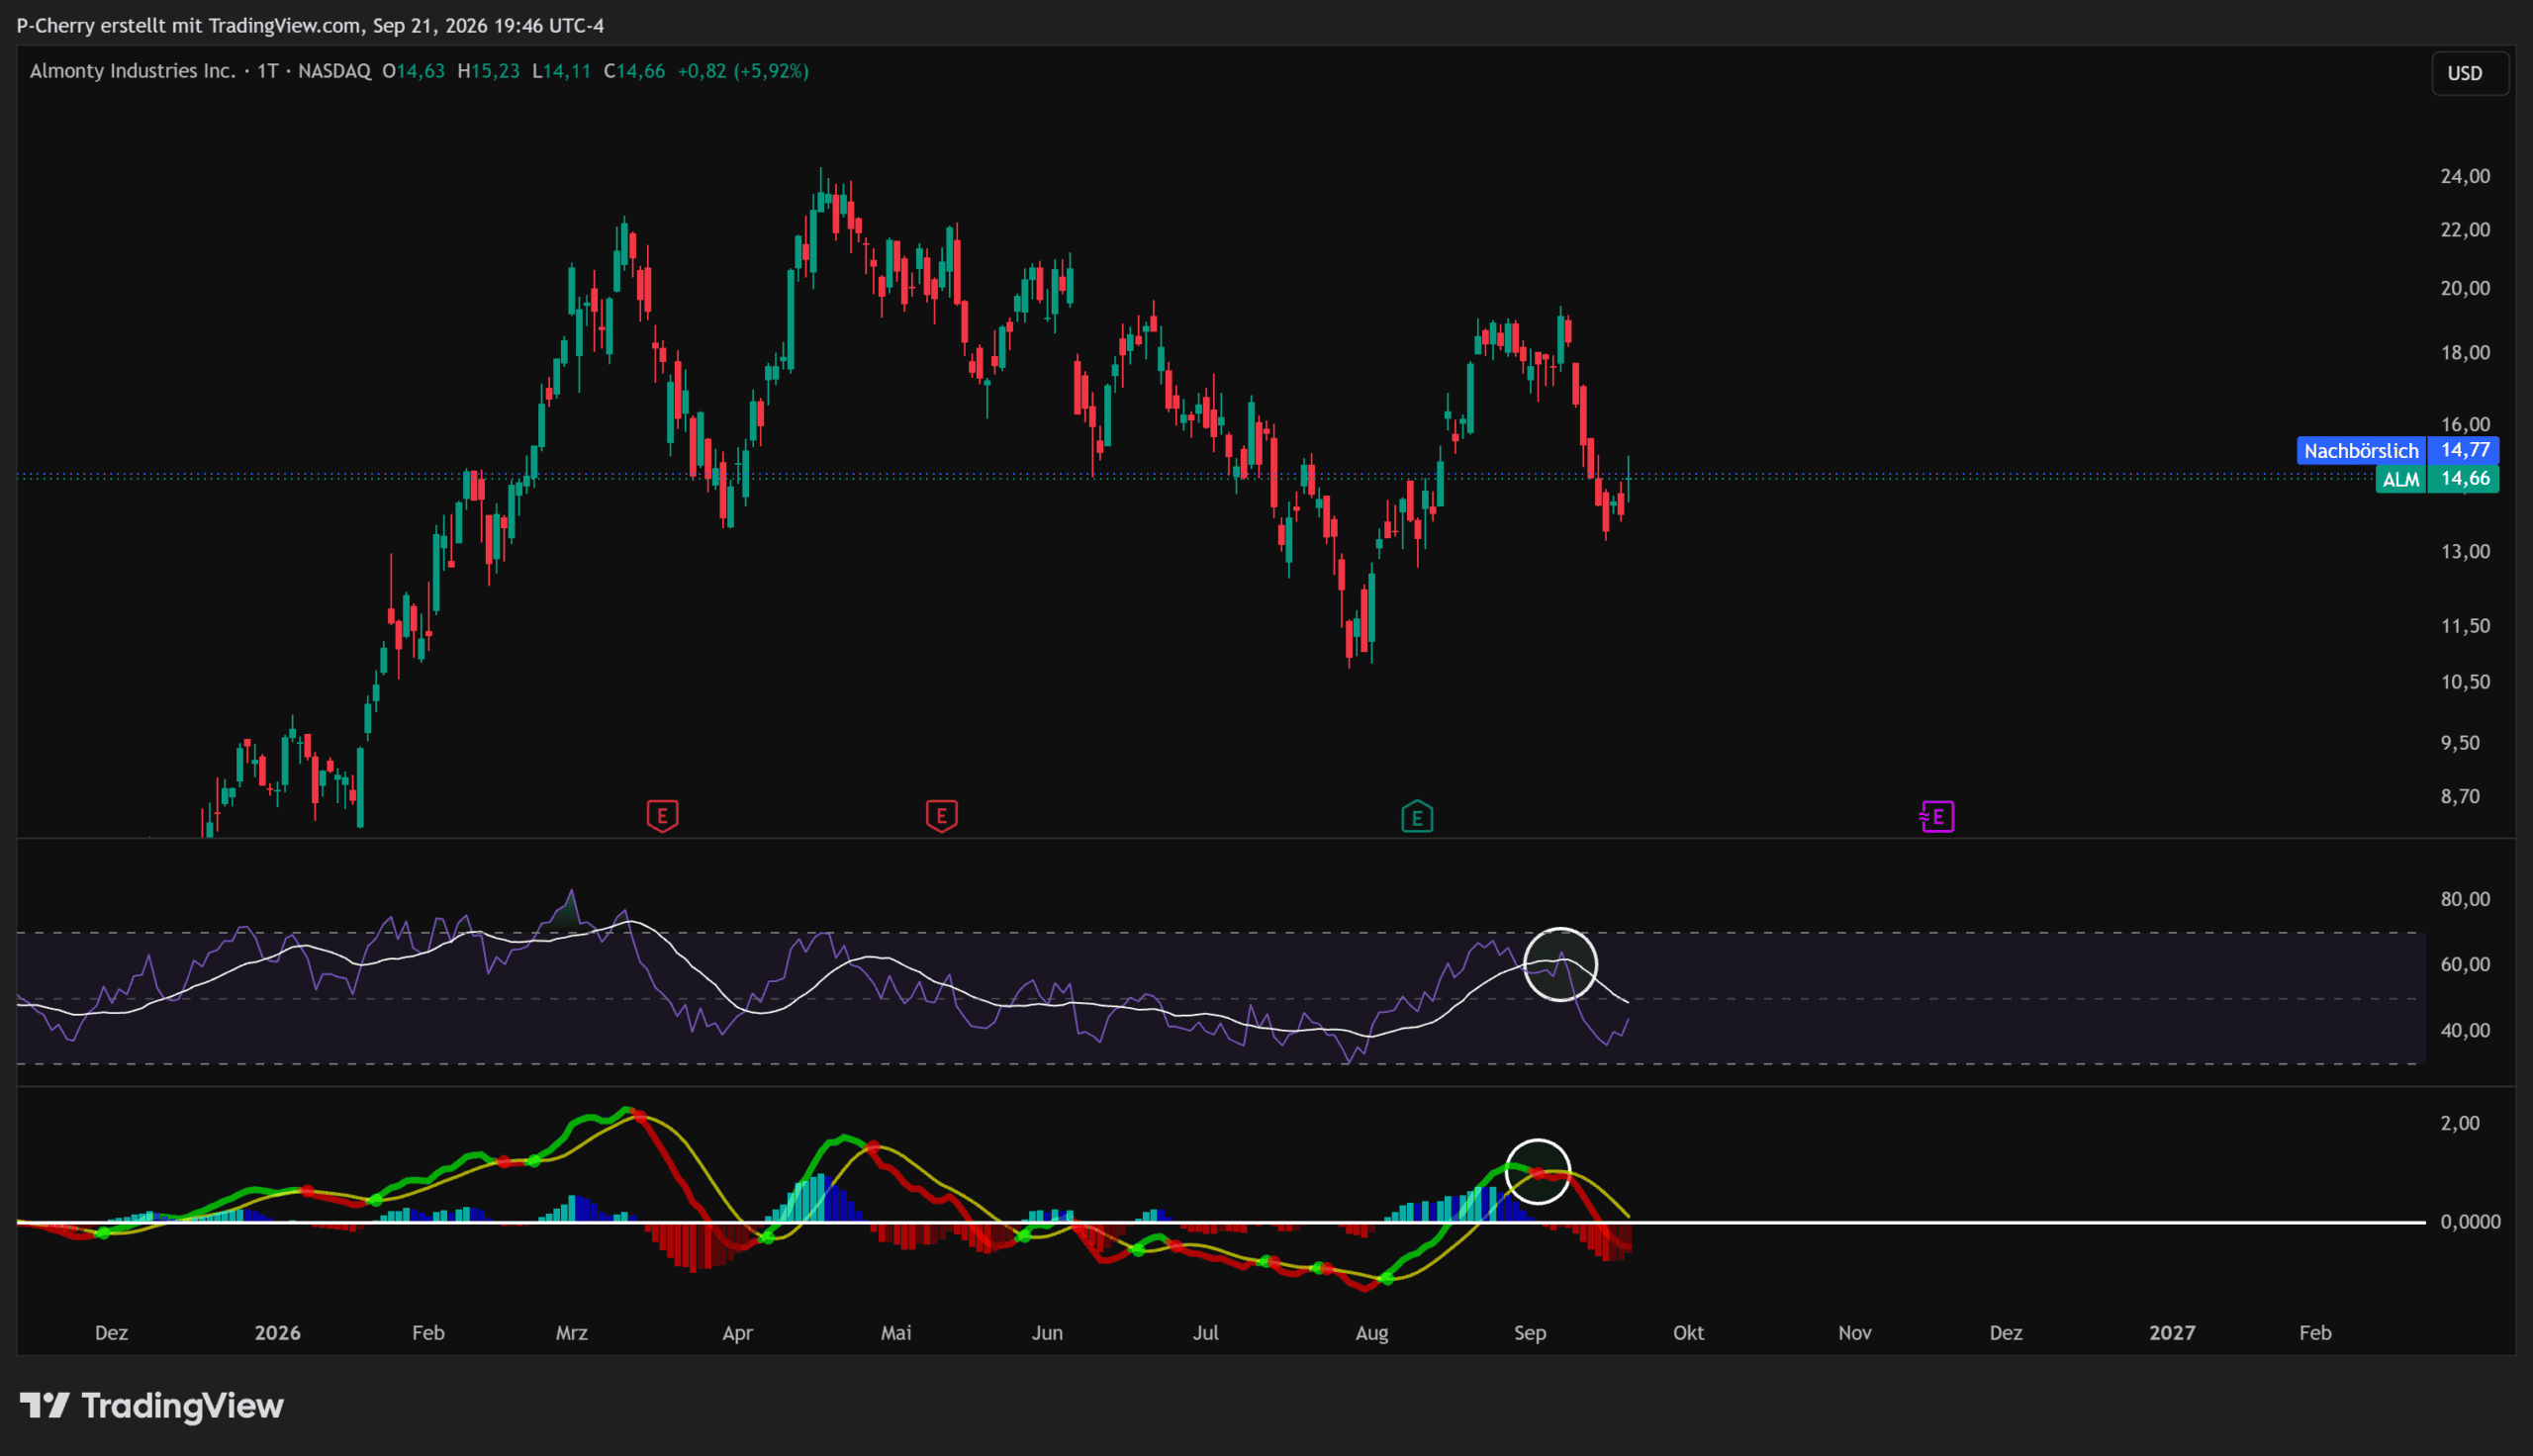Select the white circle on RSI panel

1560,965
